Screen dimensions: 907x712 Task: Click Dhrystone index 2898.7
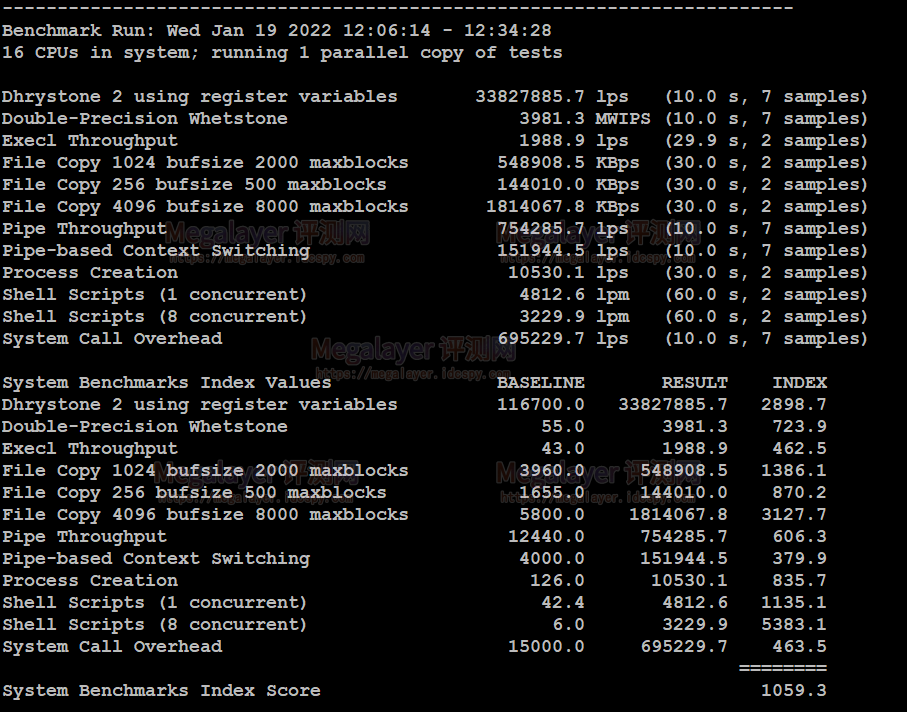[x=794, y=404]
